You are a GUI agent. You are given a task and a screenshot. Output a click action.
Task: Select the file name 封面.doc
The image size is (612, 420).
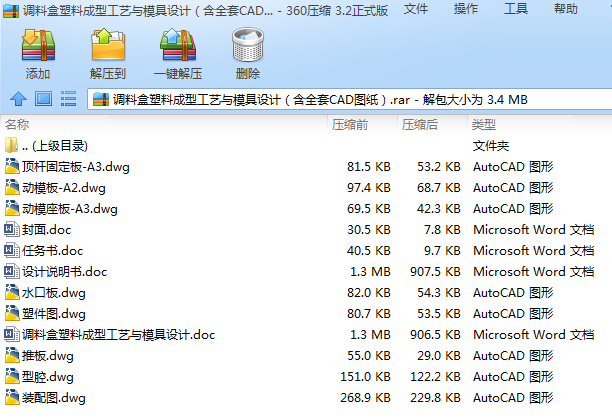pyautogui.click(x=46, y=230)
